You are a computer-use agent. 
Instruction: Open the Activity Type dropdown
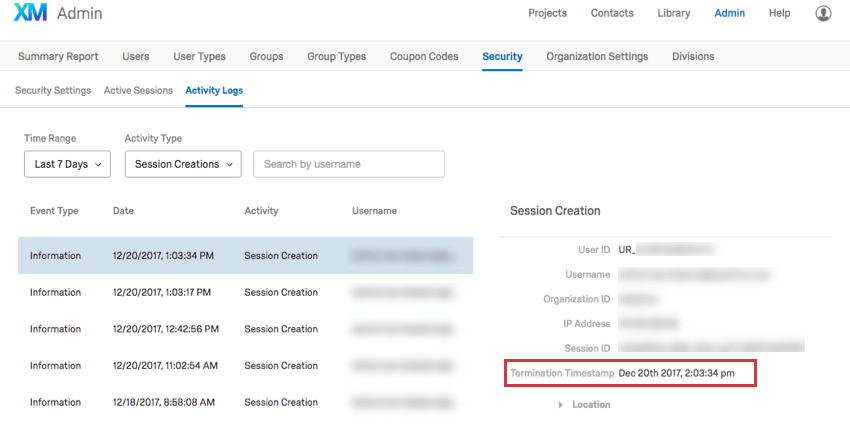click(x=183, y=164)
